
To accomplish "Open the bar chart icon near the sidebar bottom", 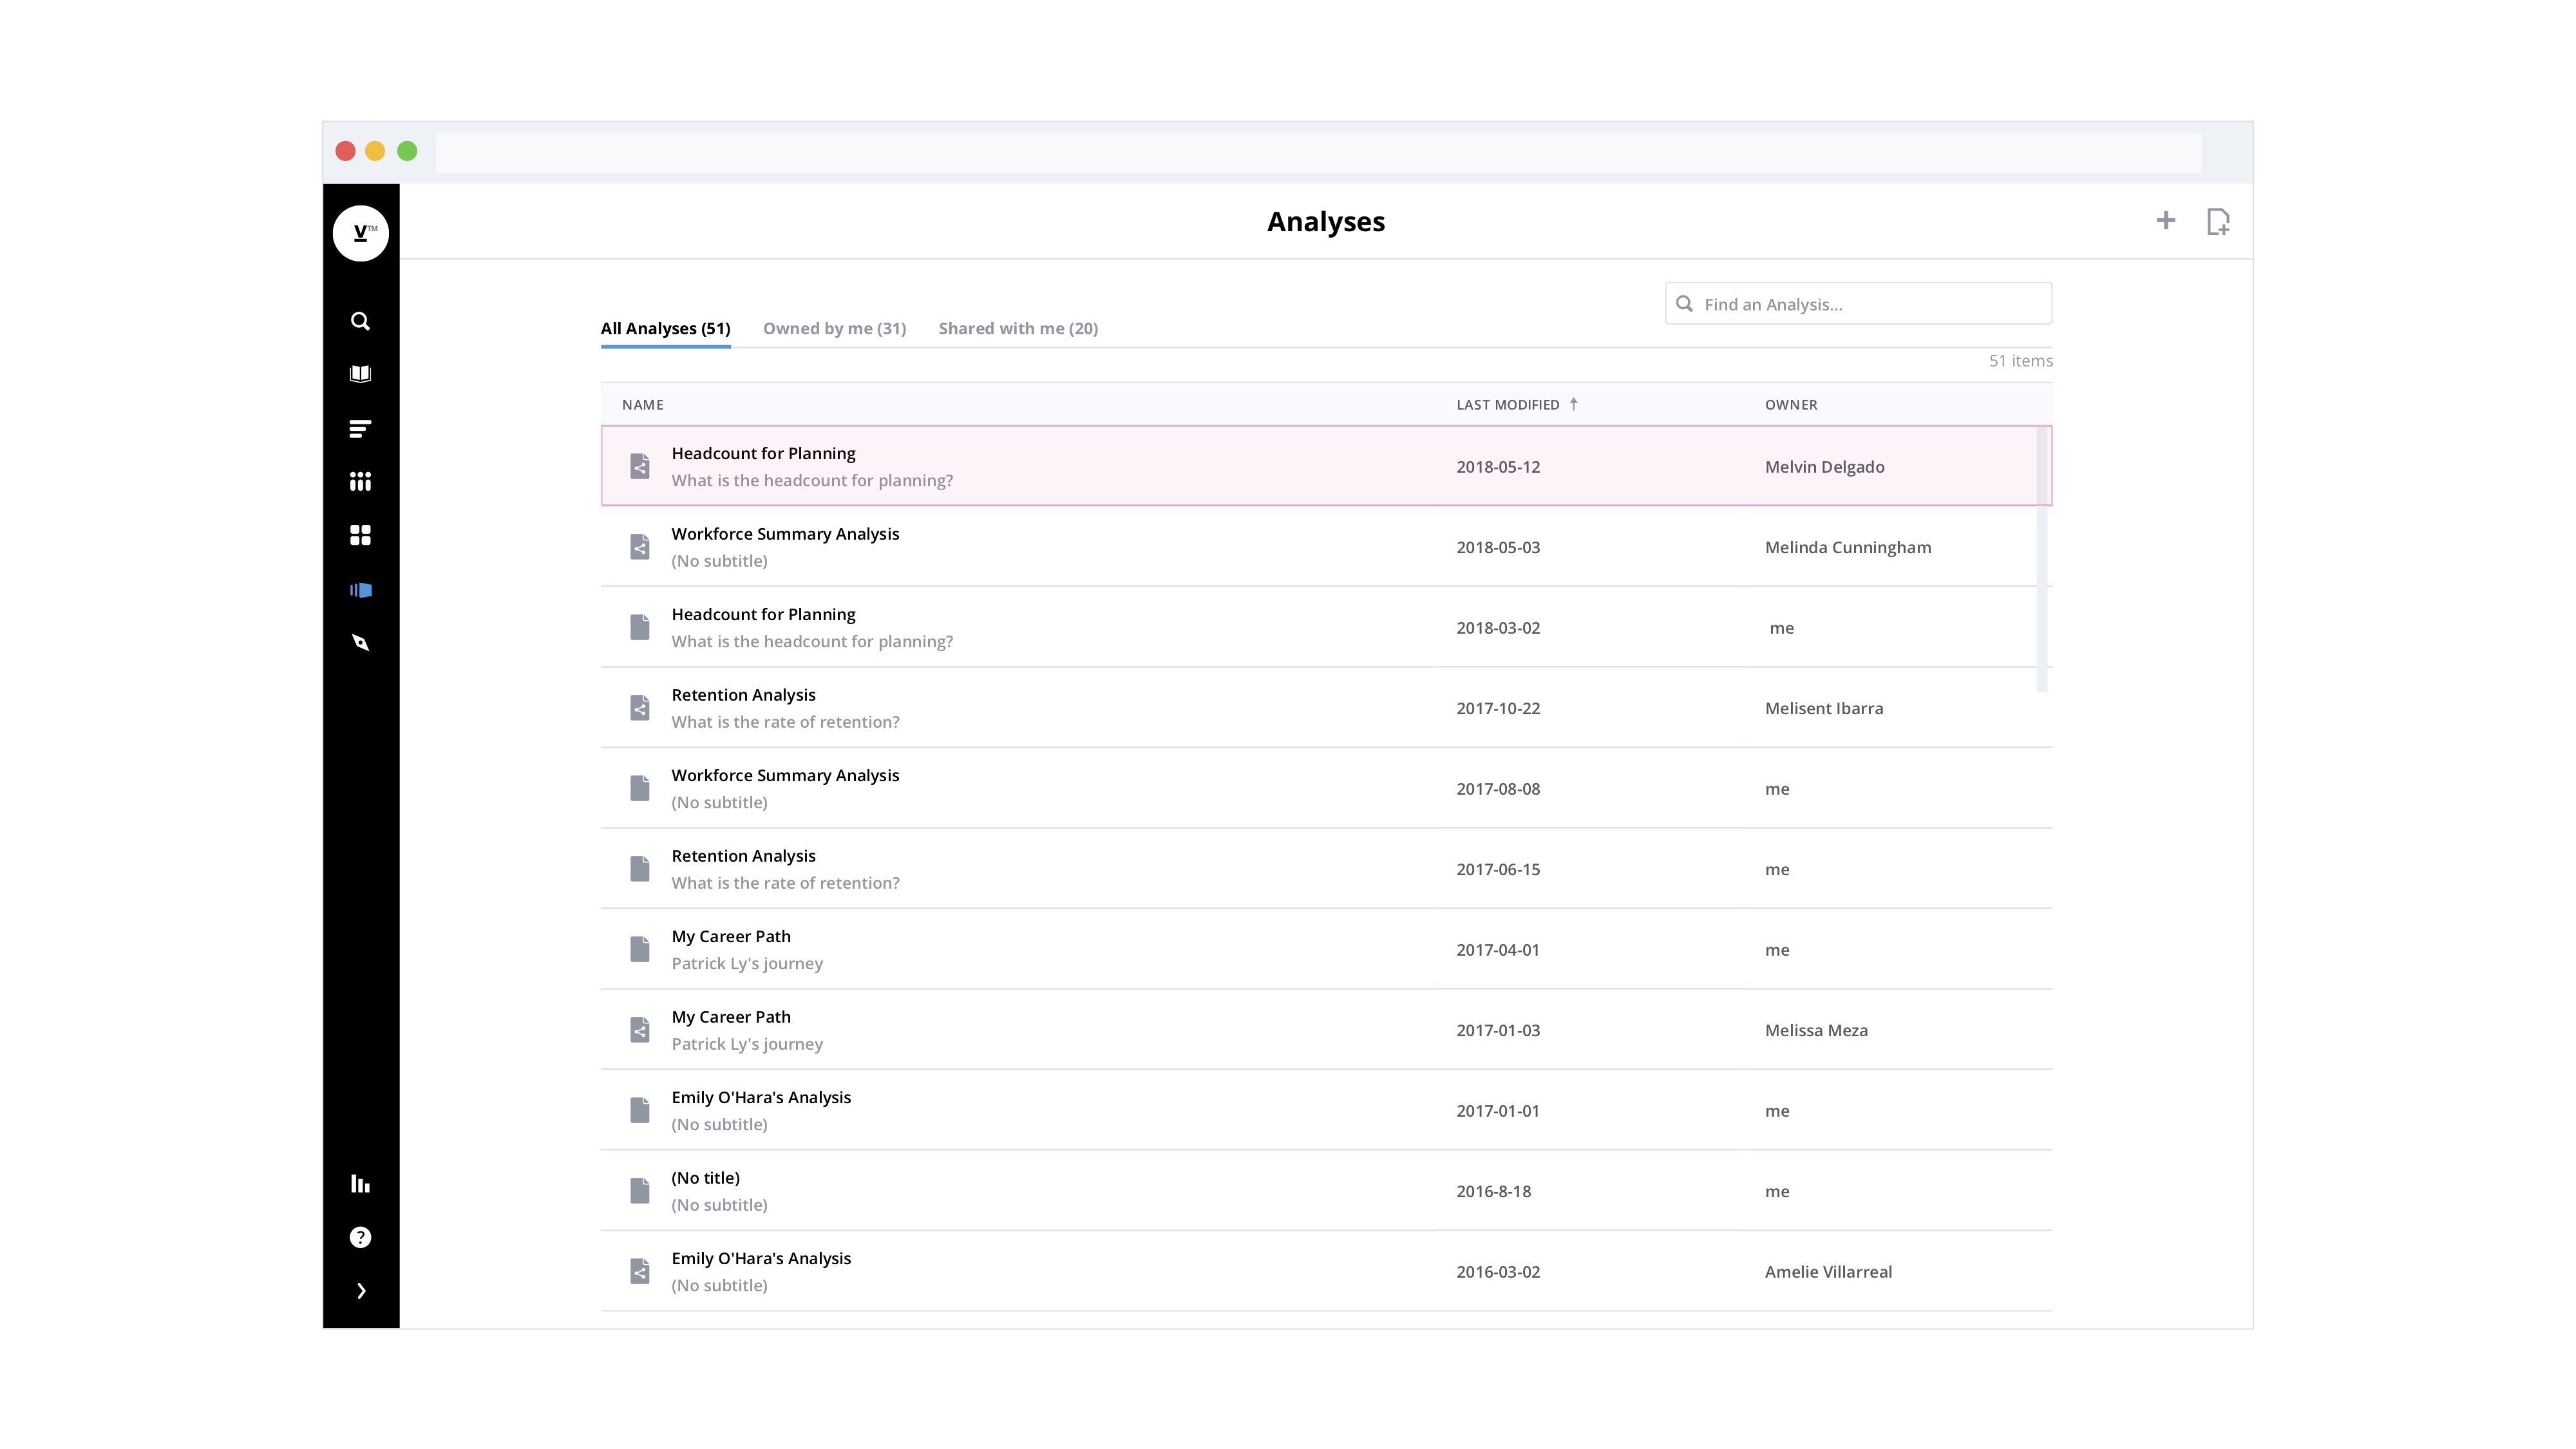I will point(360,1184).
